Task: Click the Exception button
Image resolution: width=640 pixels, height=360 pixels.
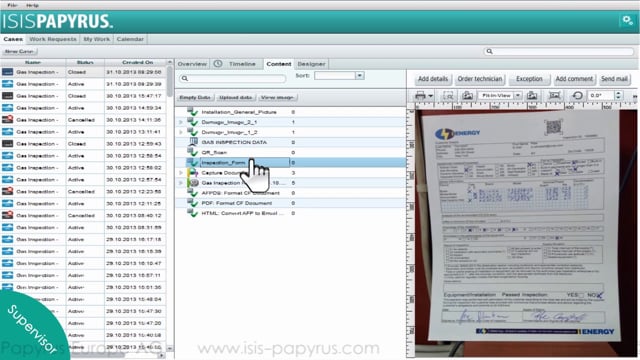Action: (x=529, y=79)
